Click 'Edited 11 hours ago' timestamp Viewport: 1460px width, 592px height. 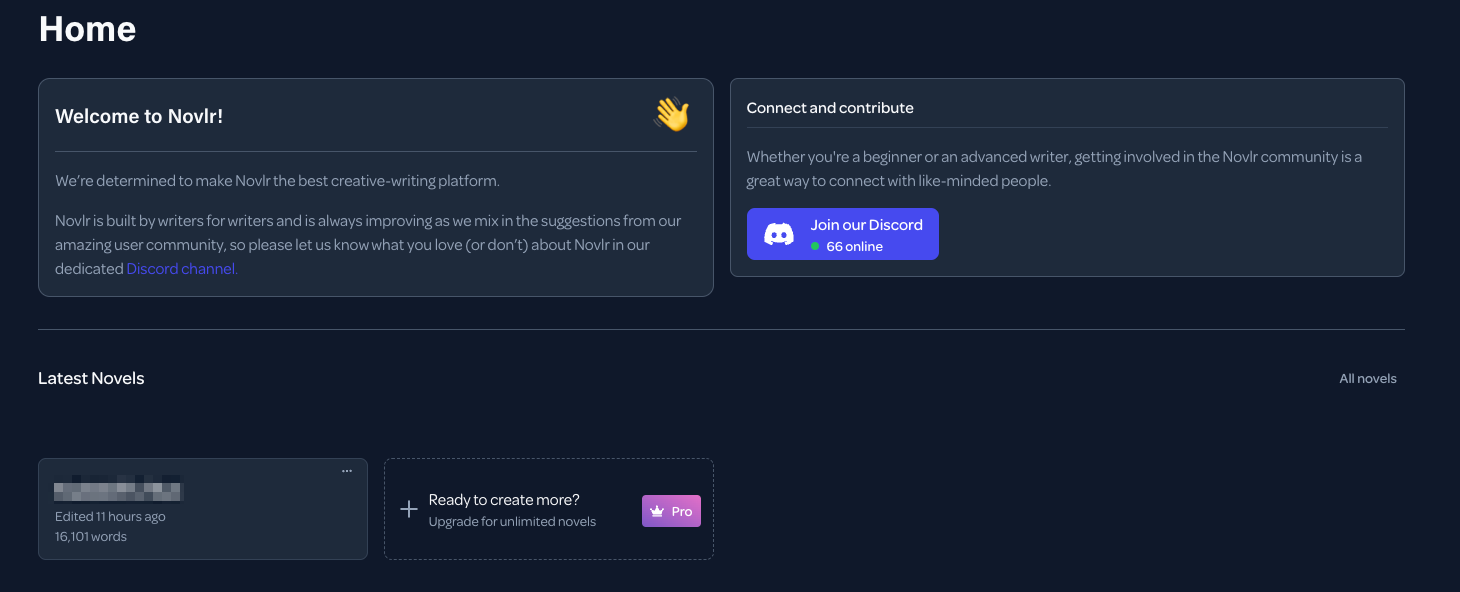(110, 516)
